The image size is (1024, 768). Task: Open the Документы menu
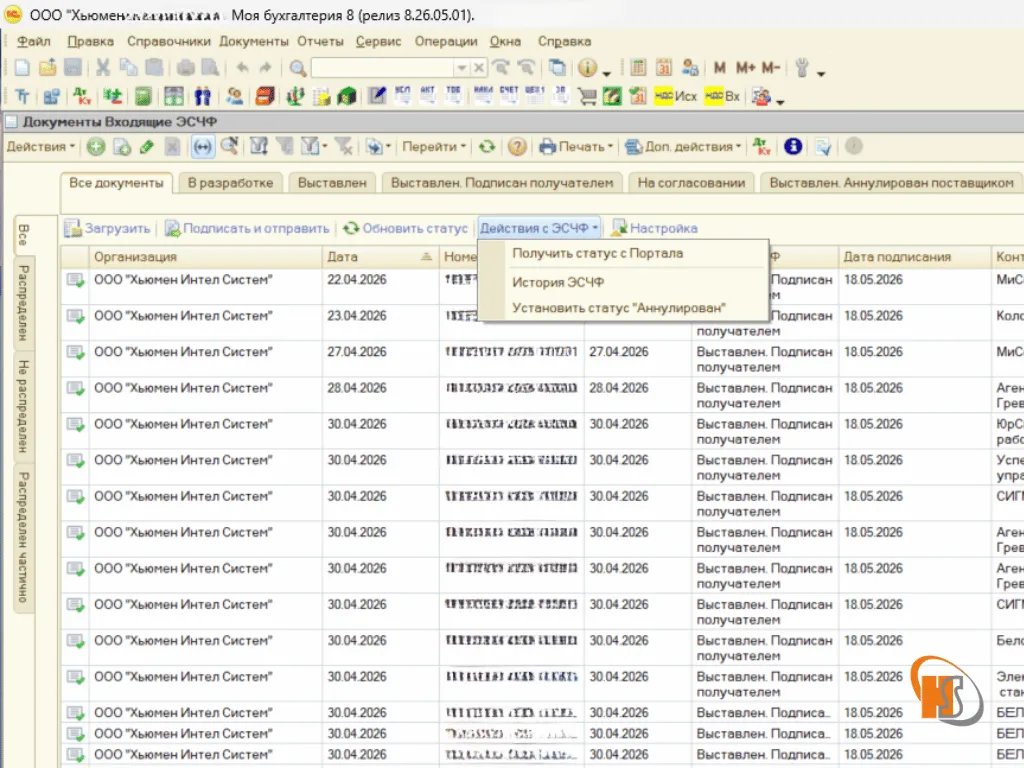click(253, 41)
